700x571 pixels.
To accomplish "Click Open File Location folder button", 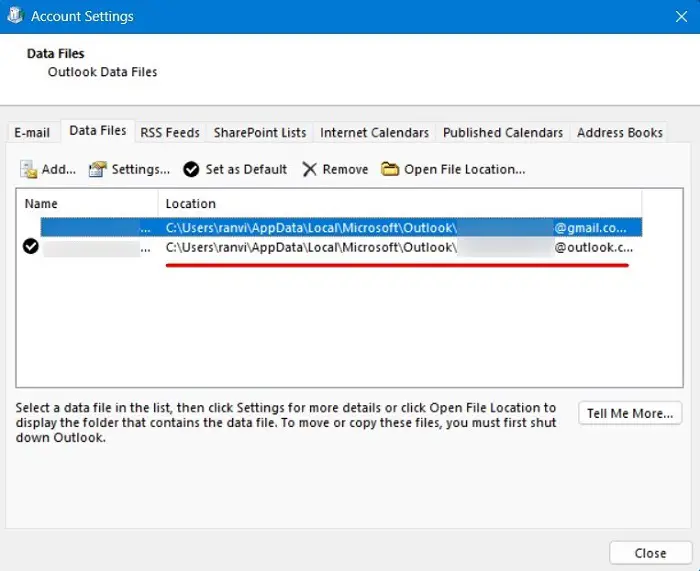I will click(453, 170).
